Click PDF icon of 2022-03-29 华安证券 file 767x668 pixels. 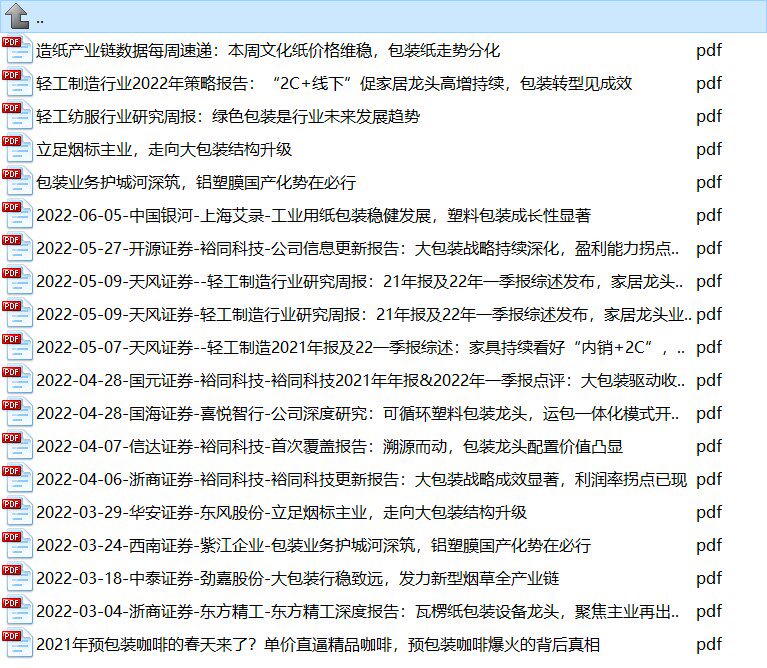pyautogui.click(x=17, y=512)
